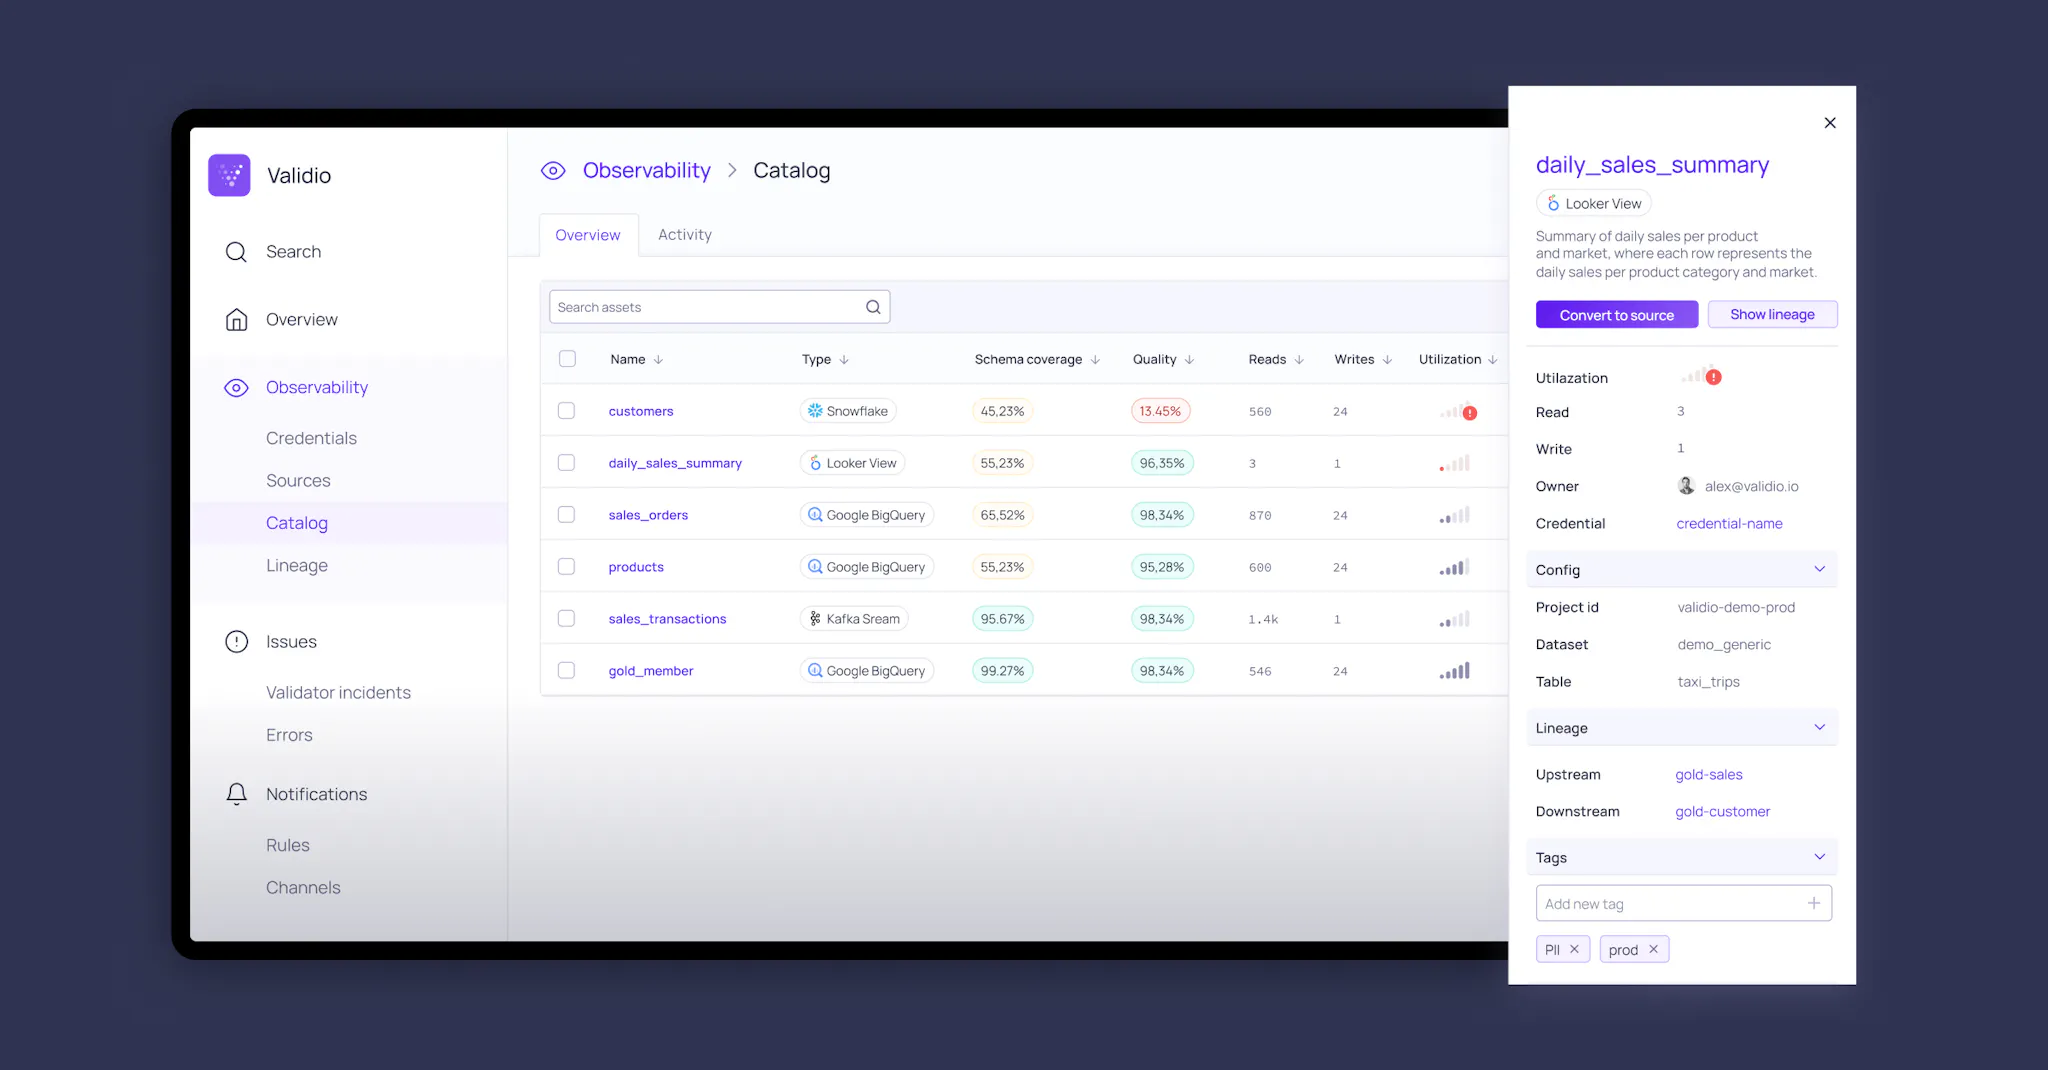
Task: Open the gold-sales upstream link
Action: pos(1709,775)
